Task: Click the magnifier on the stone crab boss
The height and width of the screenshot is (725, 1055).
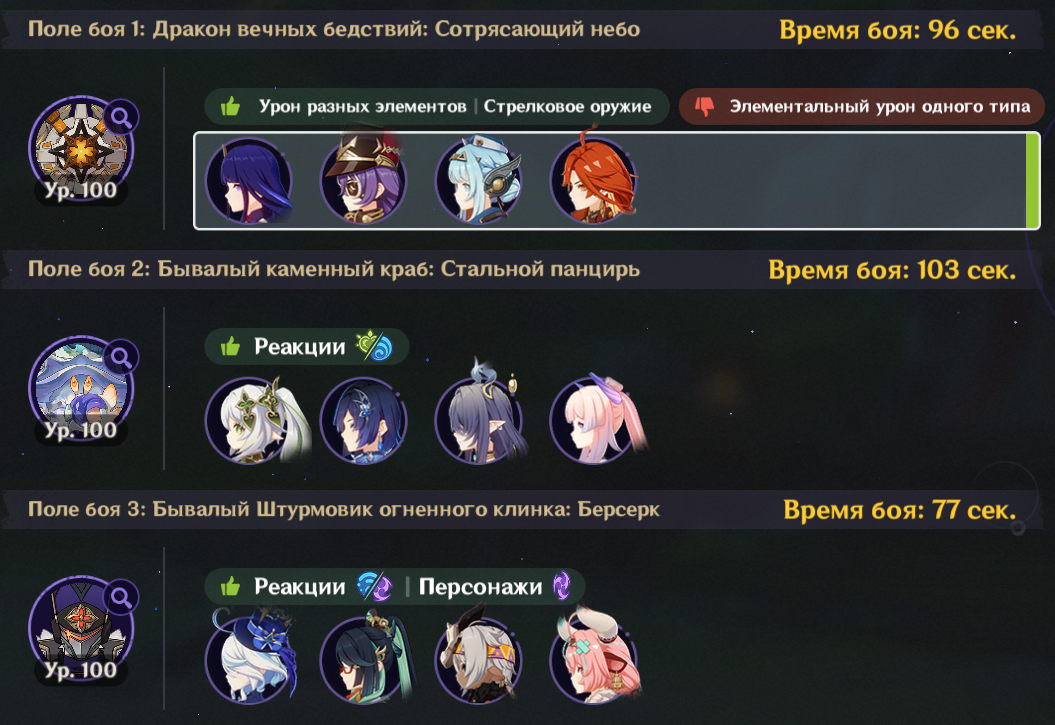Action: point(121,357)
